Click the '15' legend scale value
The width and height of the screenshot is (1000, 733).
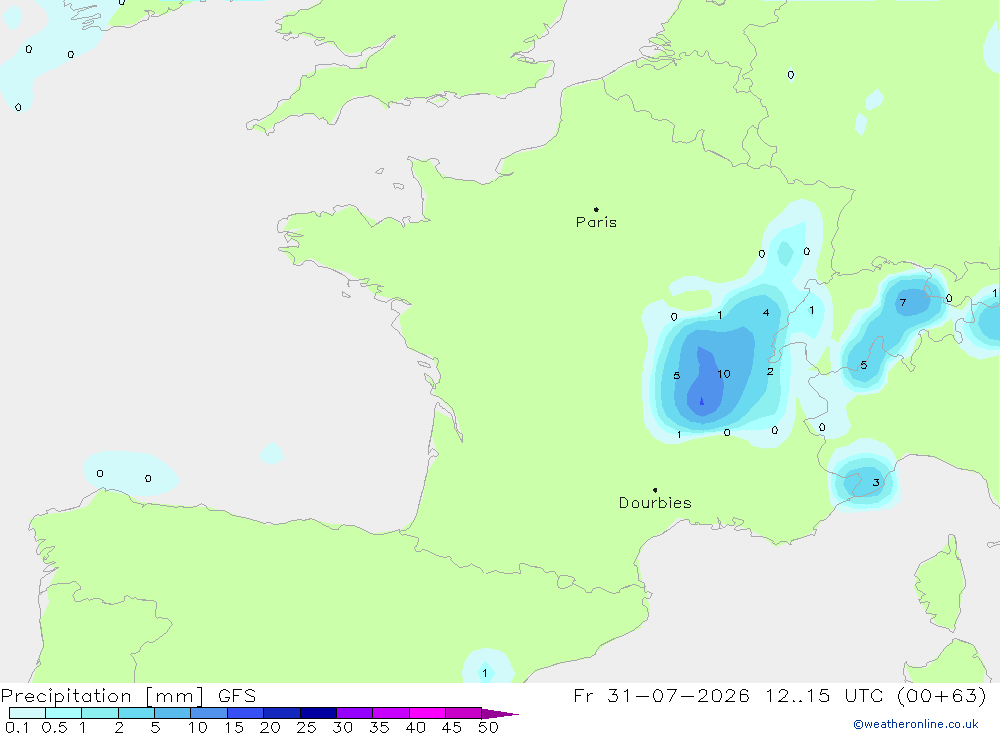[x=234, y=727]
